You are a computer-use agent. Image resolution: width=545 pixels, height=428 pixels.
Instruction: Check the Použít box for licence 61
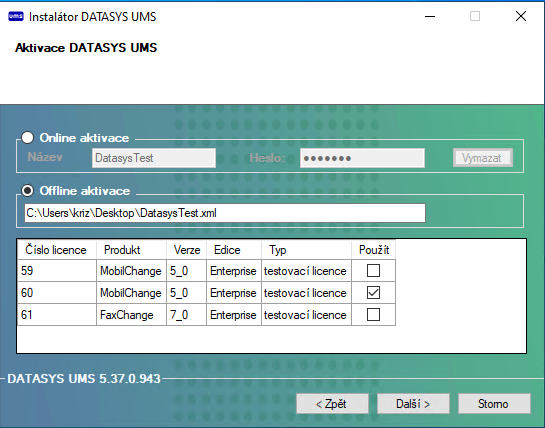click(373, 315)
